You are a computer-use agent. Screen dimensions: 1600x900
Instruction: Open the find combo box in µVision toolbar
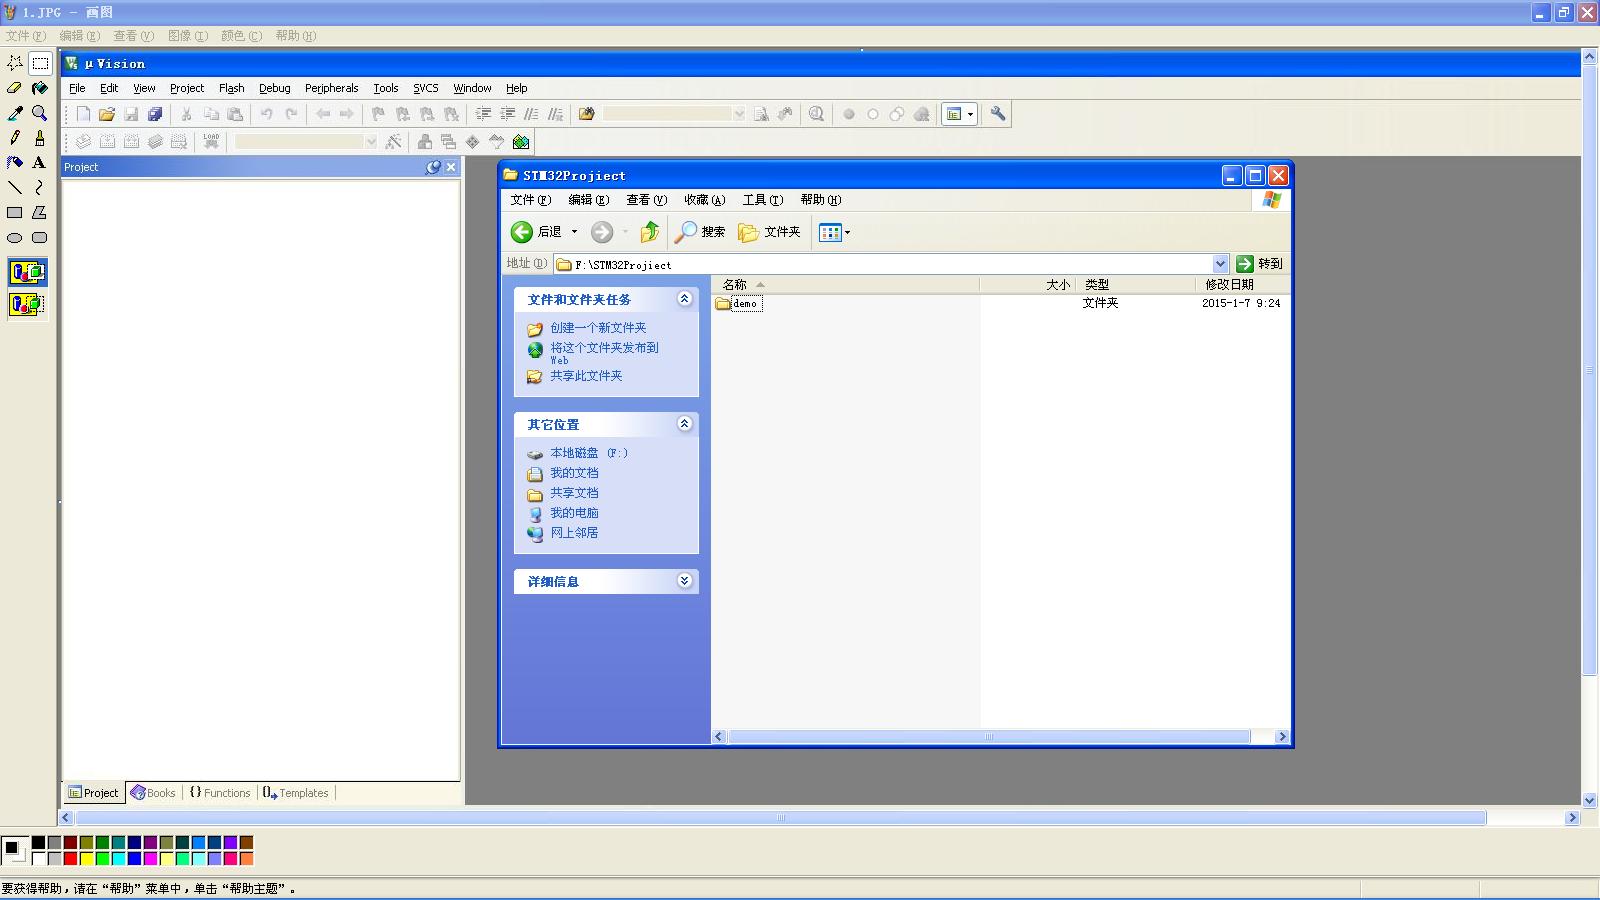674,114
